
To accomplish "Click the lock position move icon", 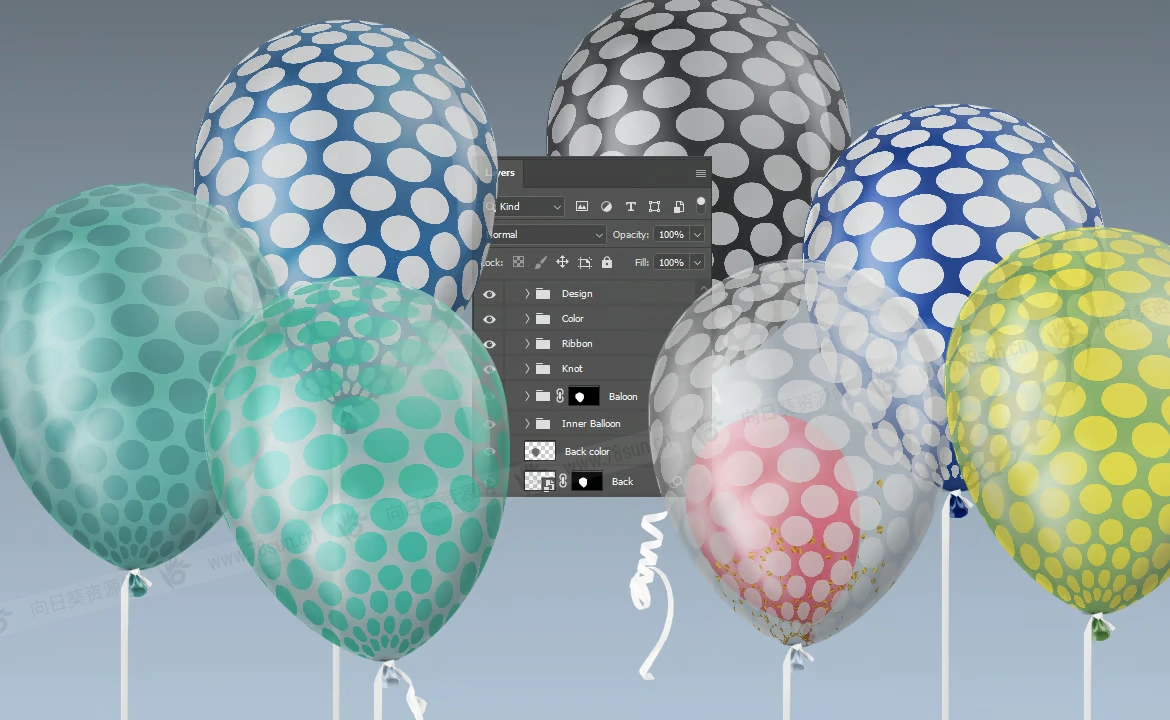I will pyautogui.click(x=562, y=262).
